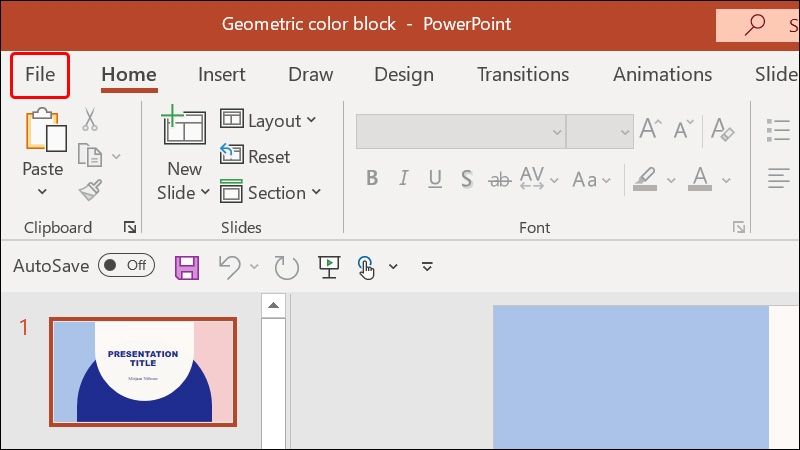This screenshot has height=450, width=800.
Task: Open the font size combo box
Action: coord(600,132)
